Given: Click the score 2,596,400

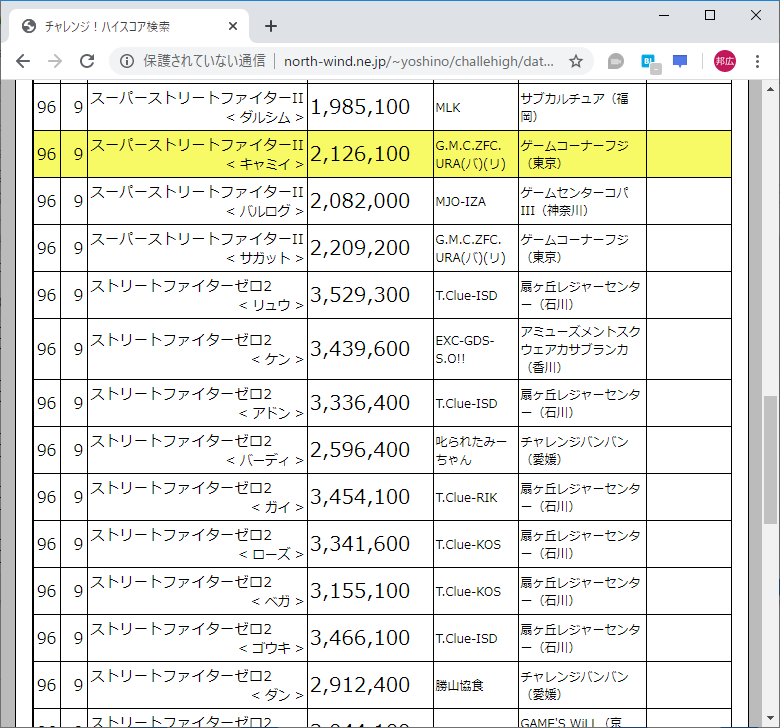Looking at the screenshot, I should [360, 450].
